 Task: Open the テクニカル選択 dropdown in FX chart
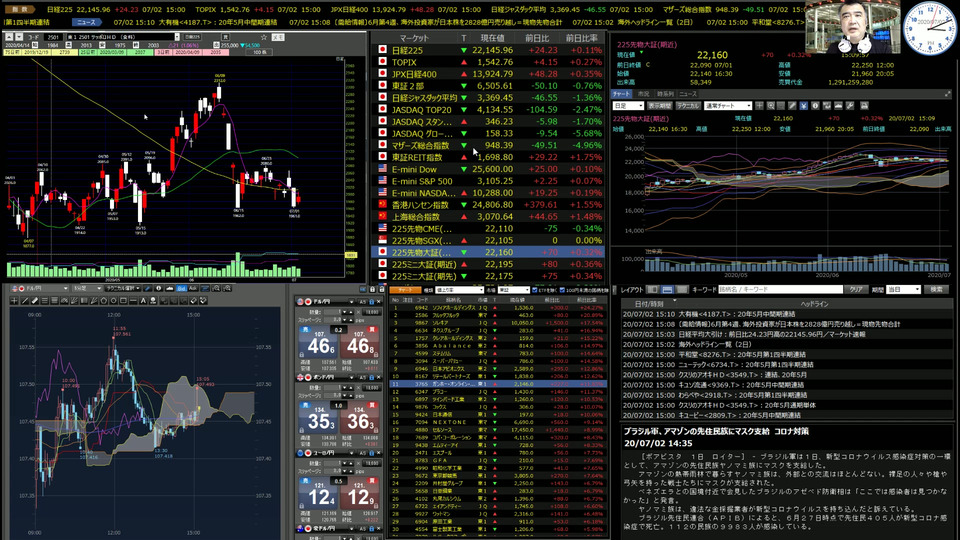(122, 288)
